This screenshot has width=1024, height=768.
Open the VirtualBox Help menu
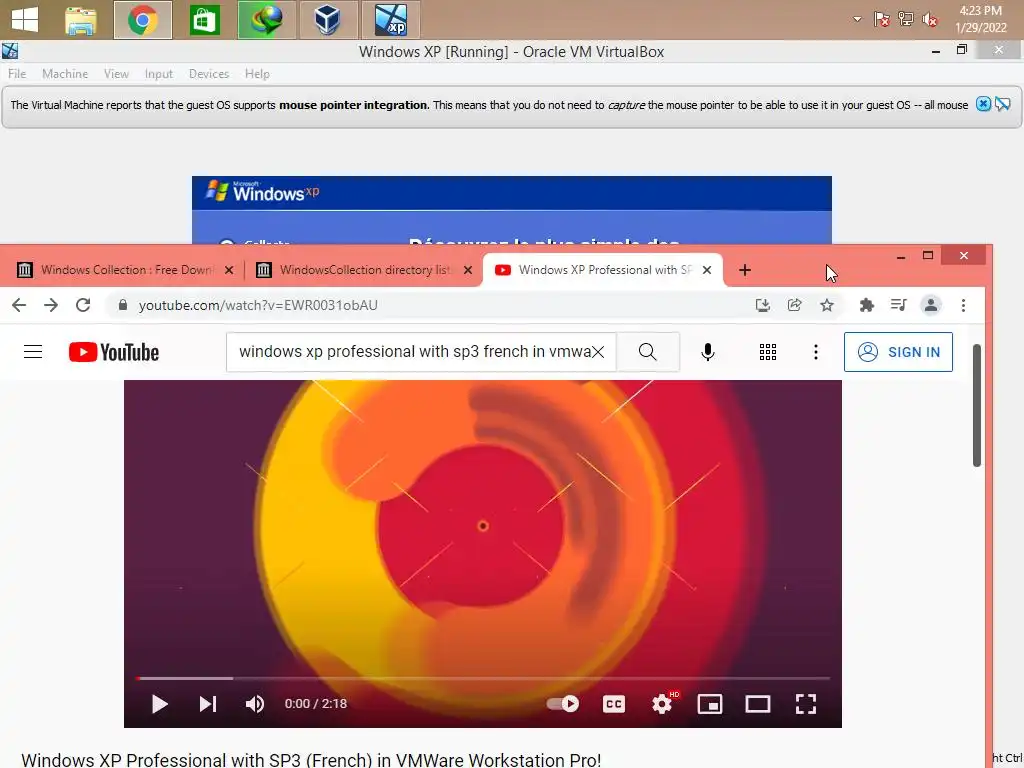click(257, 74)
